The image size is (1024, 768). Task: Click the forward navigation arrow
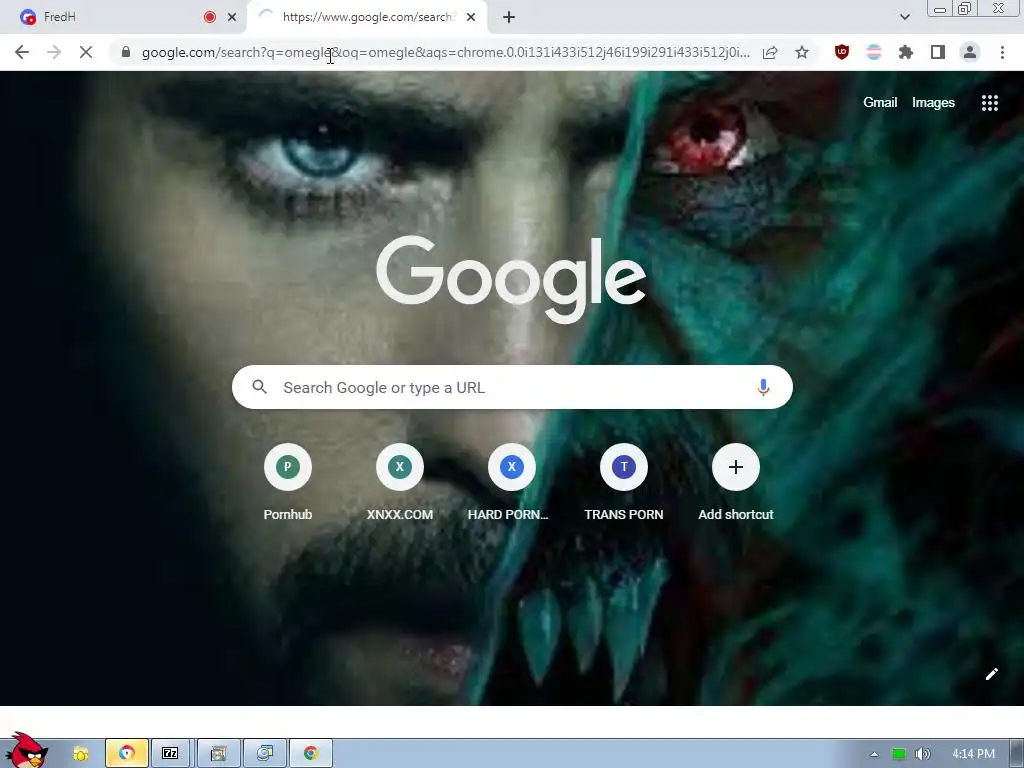pyautogui.click(x=54, y=52)
